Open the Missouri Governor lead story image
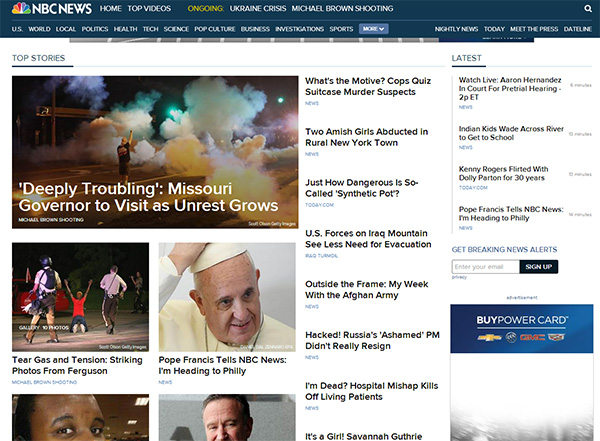The height and width of the screenshot is (441, 600). coord(155,152)
